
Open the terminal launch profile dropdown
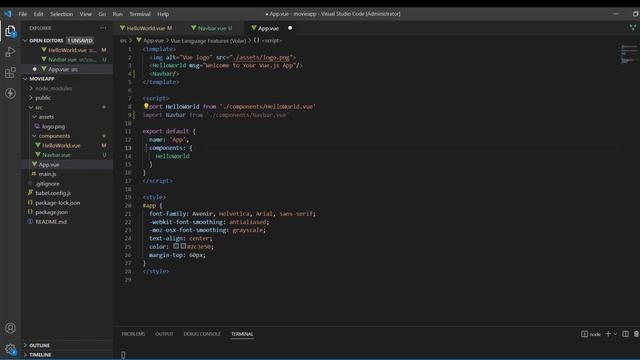616,334
